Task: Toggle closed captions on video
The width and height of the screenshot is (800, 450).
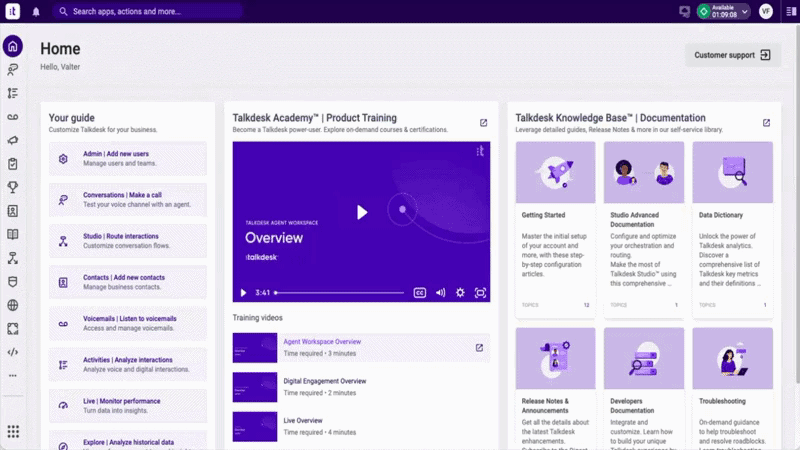Action: tap(419, 293)
